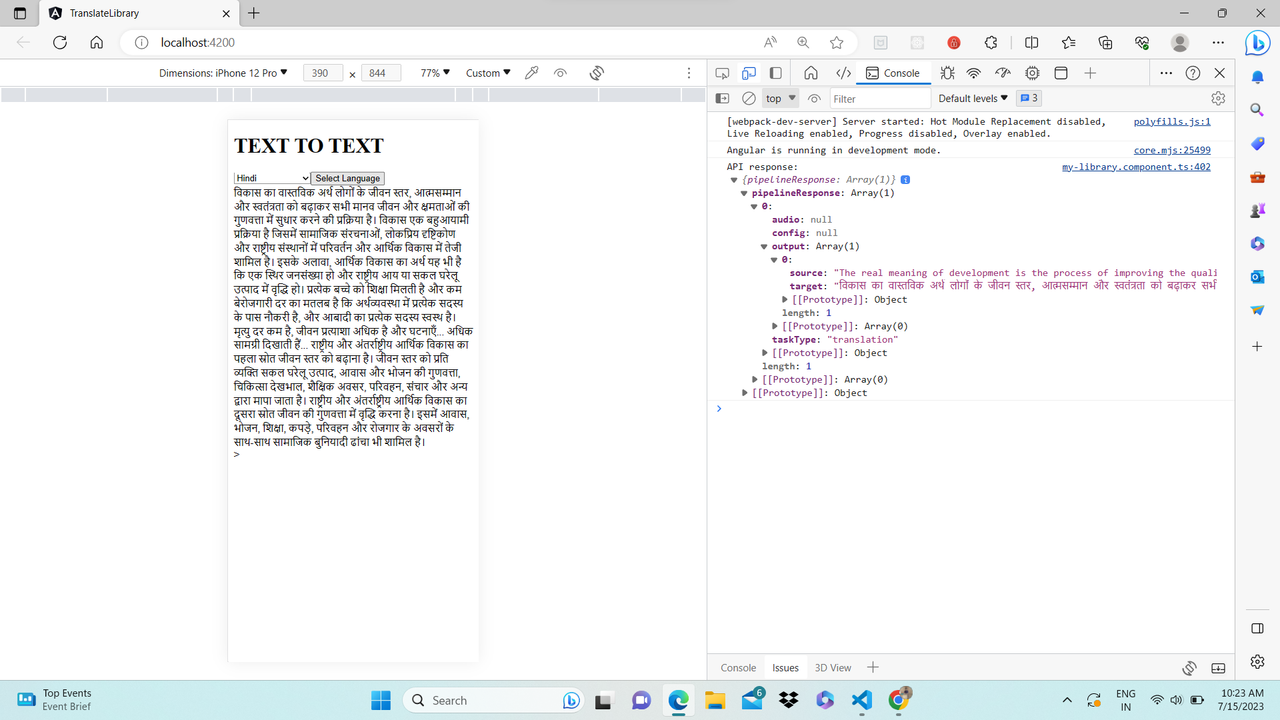Viewport: 1280px width, 720px height.
Task: Open the DevTools Welcome home tab
Action: 811,73
